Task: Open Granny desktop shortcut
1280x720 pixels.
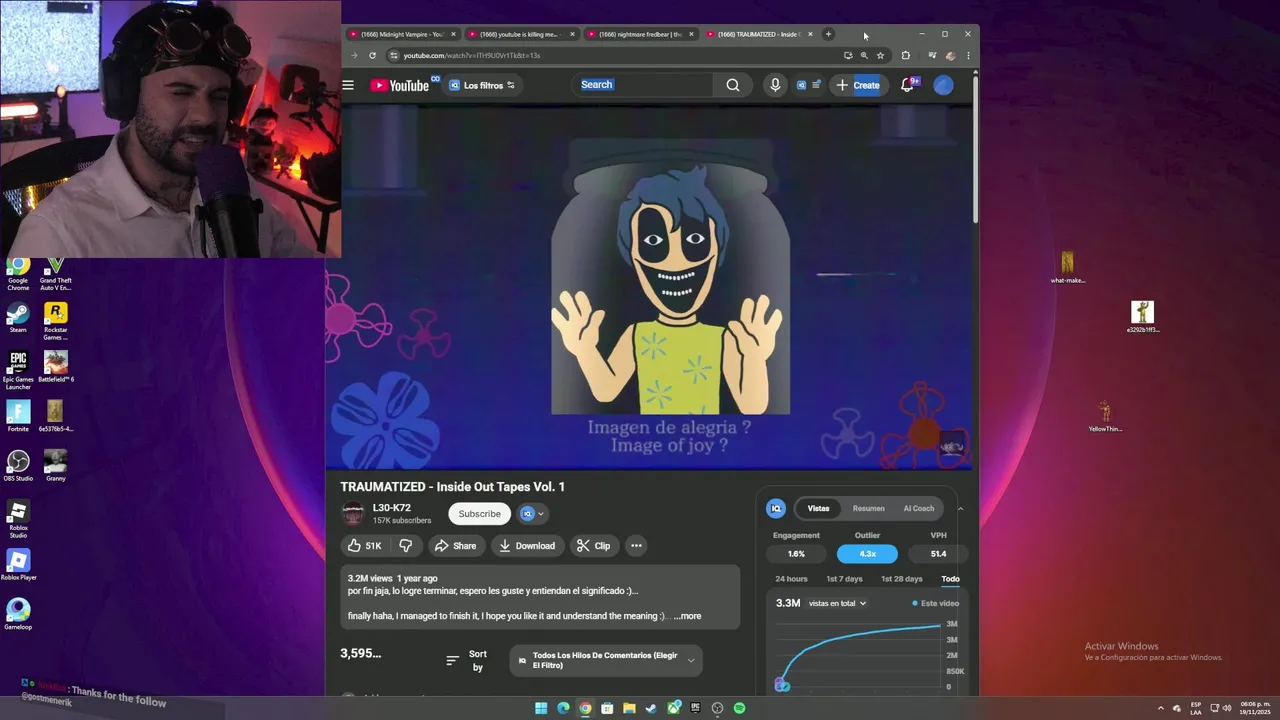Action: [56, 465]
